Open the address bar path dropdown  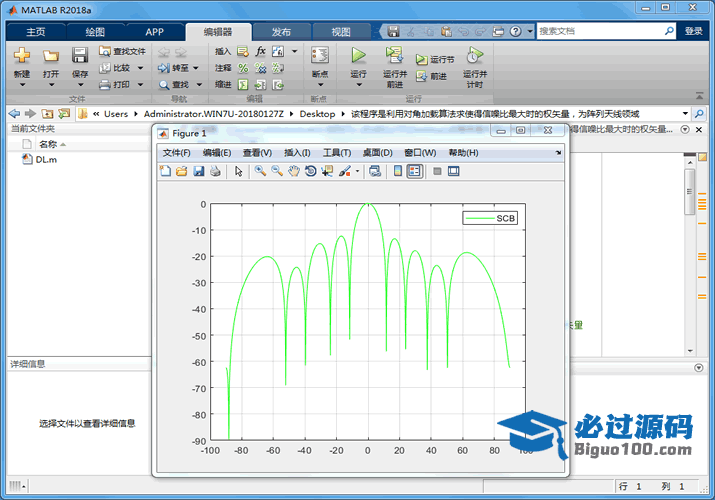tap(685, 113)
